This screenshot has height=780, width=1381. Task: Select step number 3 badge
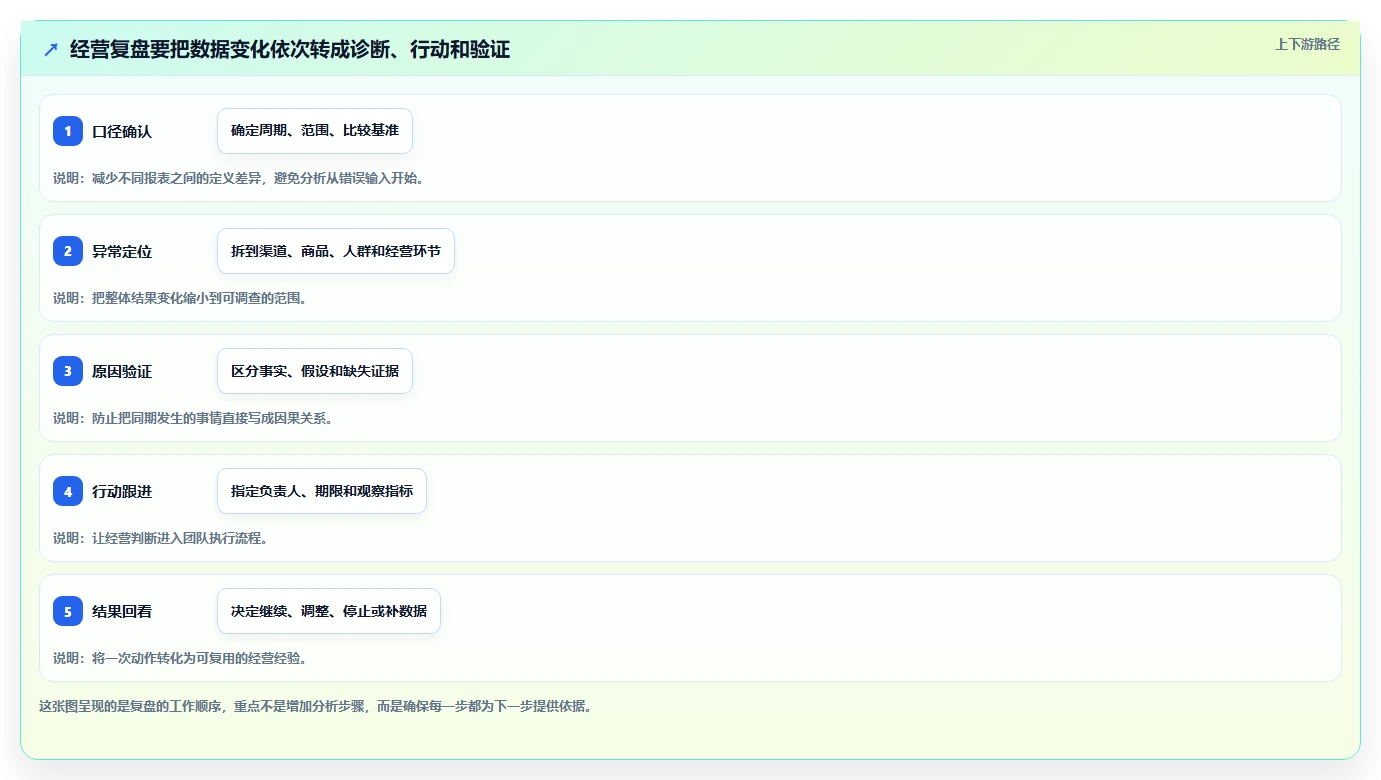pos(68,371)
